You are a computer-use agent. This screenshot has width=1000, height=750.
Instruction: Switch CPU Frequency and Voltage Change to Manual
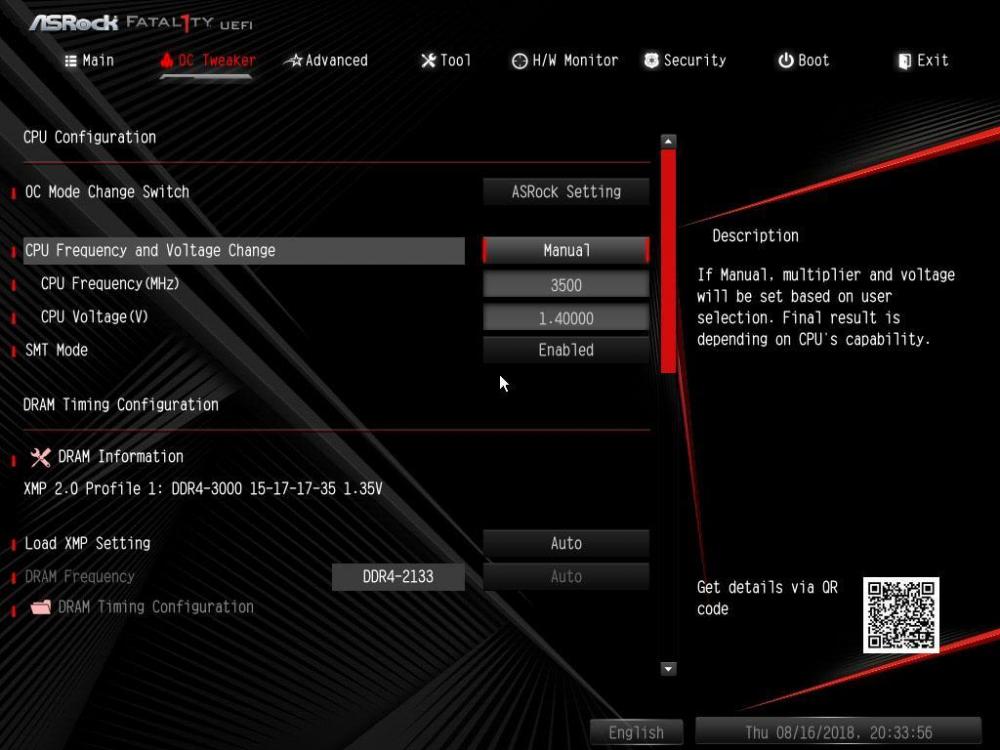[565, 250]
